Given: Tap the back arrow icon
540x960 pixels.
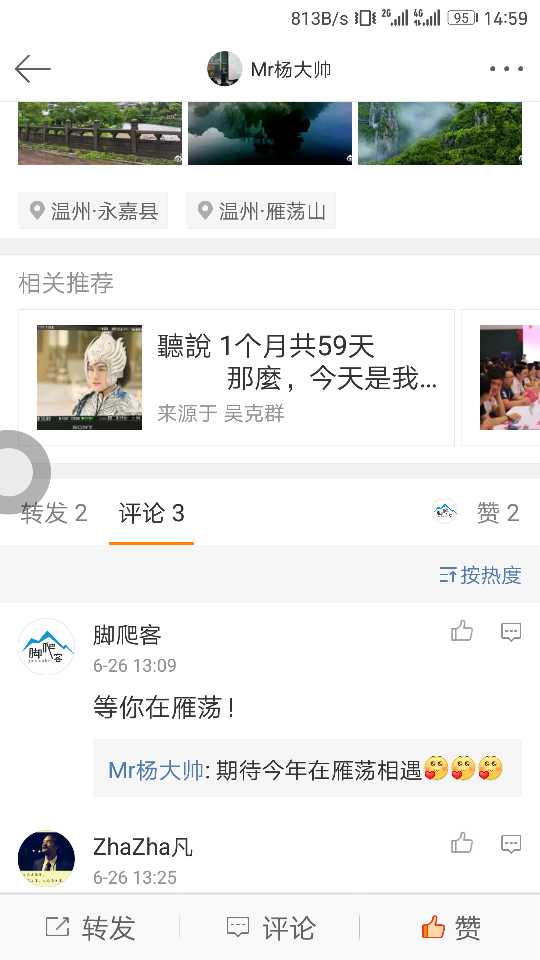Looking at the screenshot, I should click(x=32, y=69).
